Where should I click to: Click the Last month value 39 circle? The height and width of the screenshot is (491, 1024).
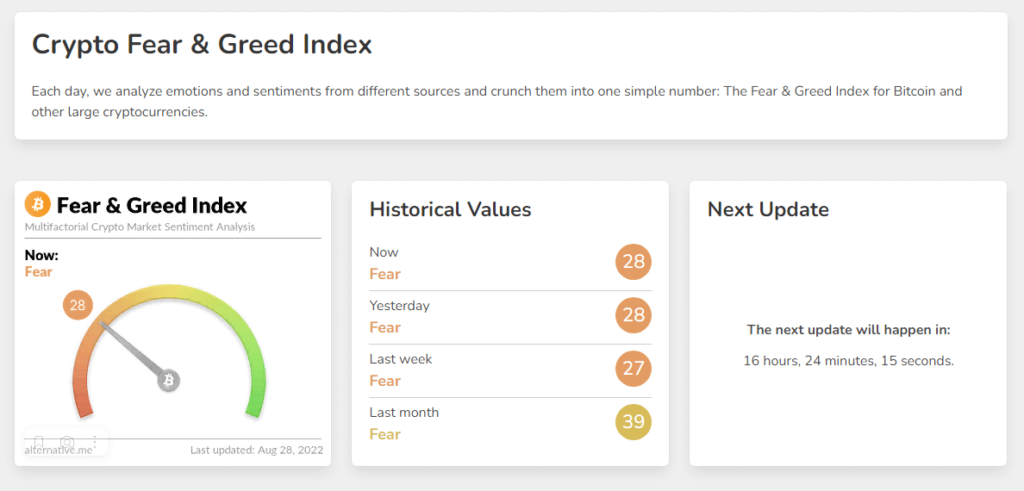633,422
